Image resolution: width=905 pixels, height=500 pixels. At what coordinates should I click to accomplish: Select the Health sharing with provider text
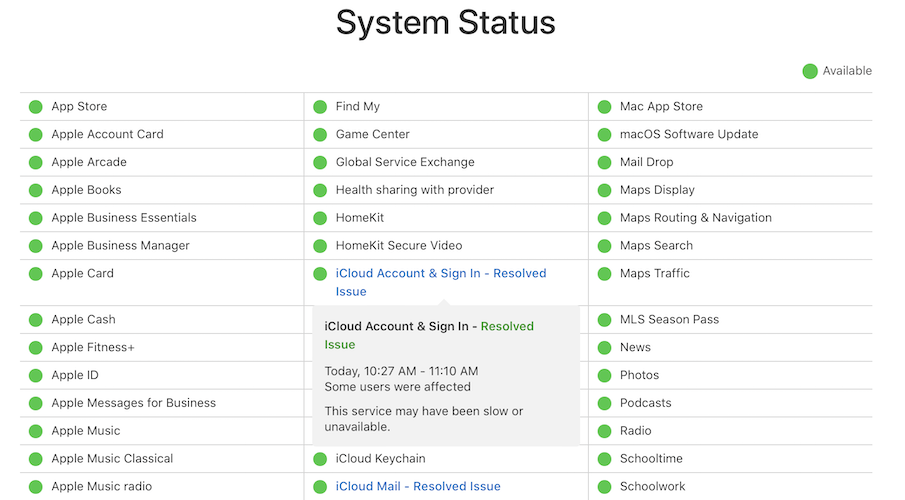click(414, 189)
